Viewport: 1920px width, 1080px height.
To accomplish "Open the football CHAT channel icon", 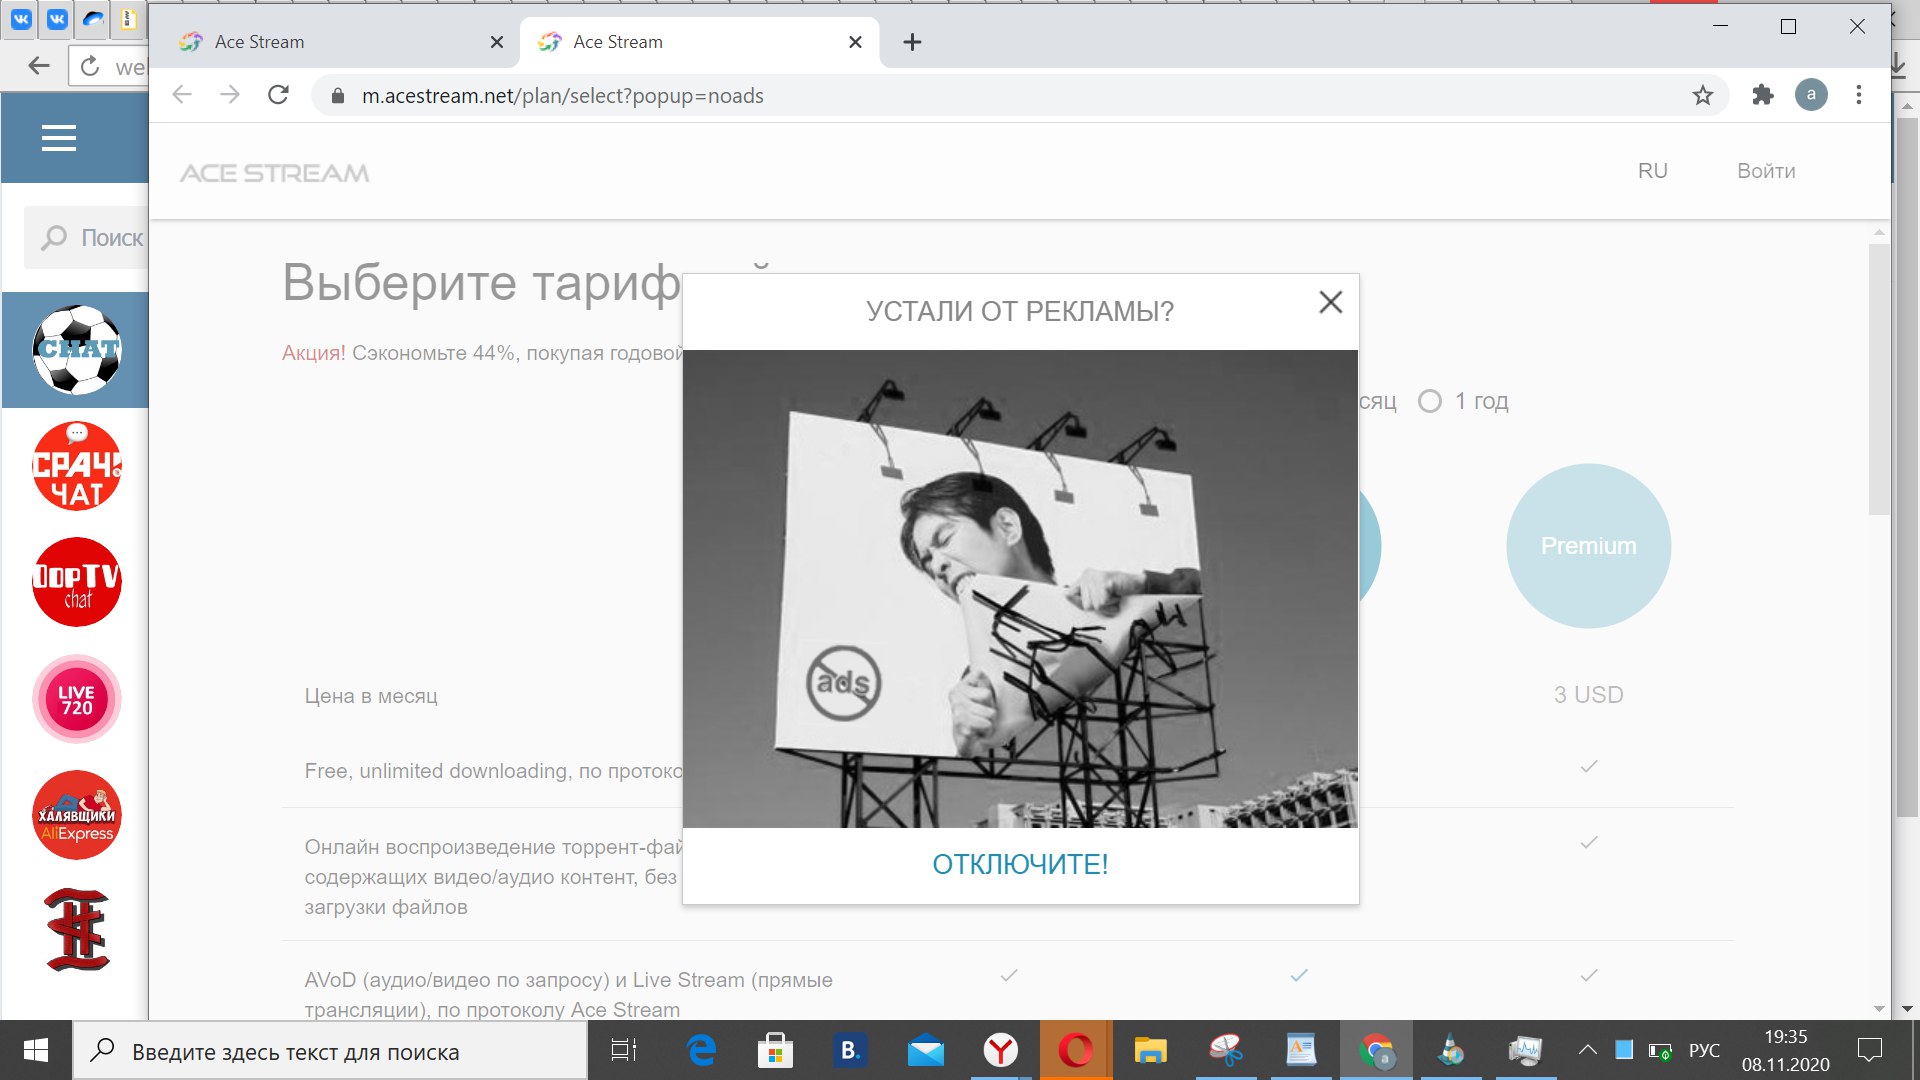I will click(x=77, y=350).
